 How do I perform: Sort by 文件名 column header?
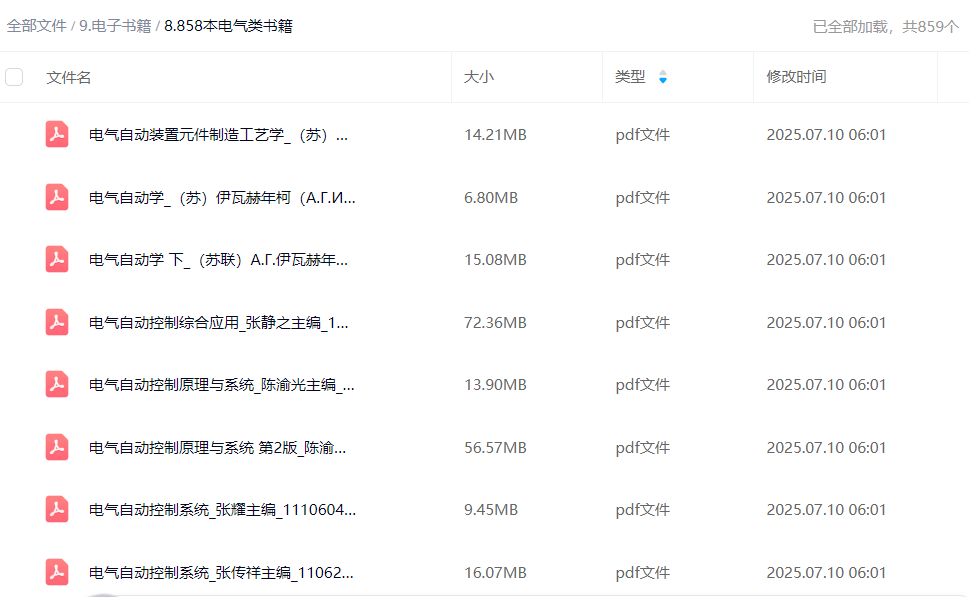69,77
